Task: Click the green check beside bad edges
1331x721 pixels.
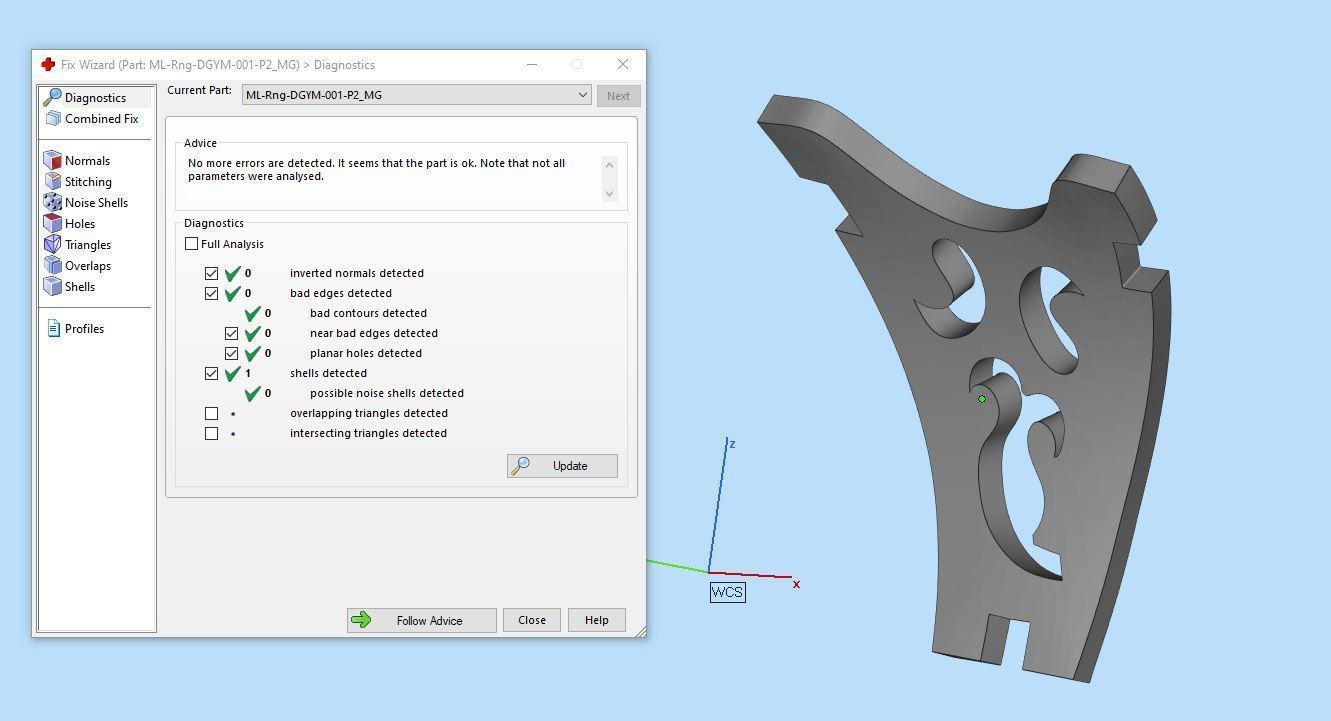Action: tap(233, 293)
